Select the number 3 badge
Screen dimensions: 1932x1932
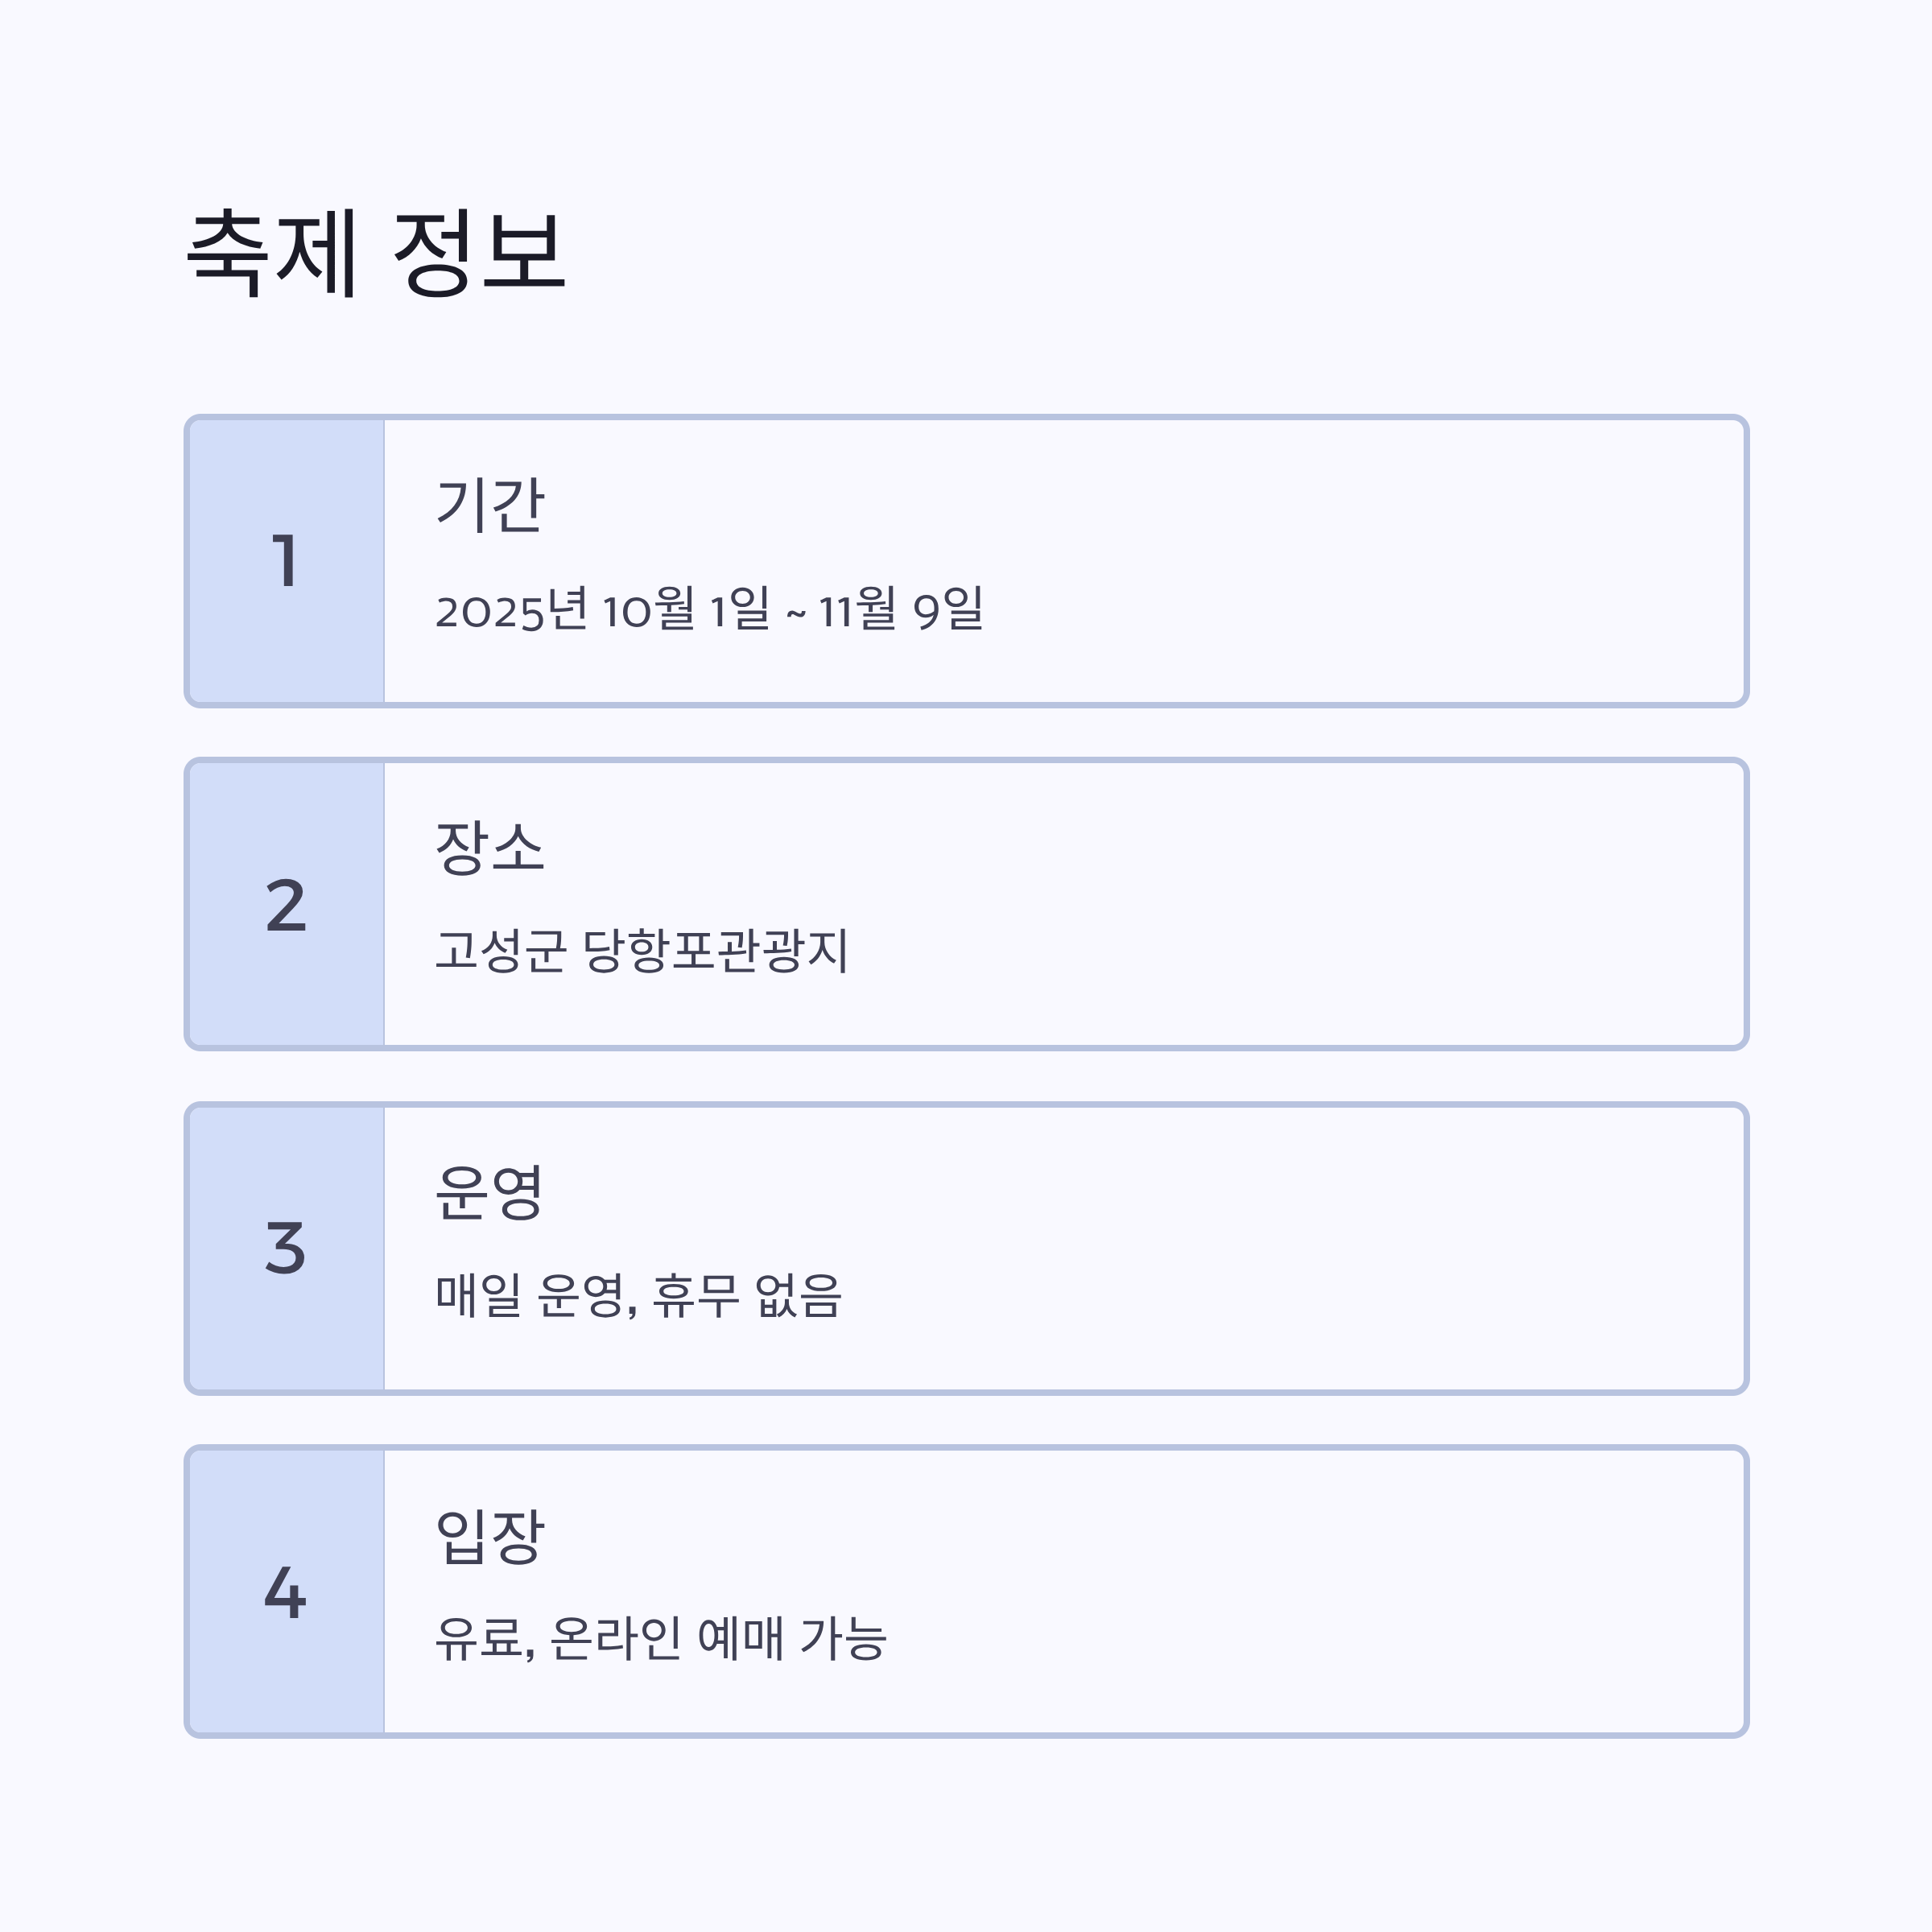coord(286,1248)
